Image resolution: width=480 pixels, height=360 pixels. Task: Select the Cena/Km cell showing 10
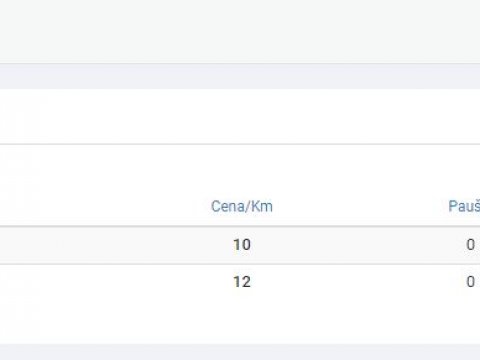[242, 245]
